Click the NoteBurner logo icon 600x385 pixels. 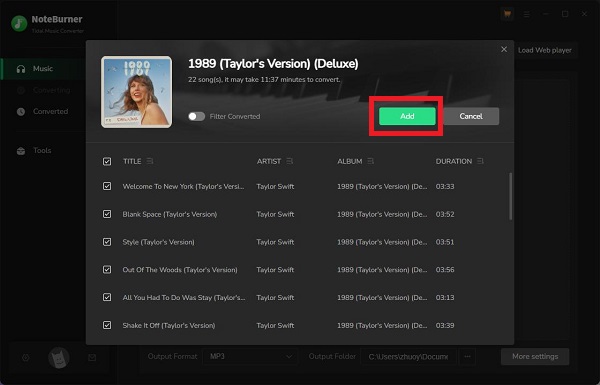(x=19, y=23)
